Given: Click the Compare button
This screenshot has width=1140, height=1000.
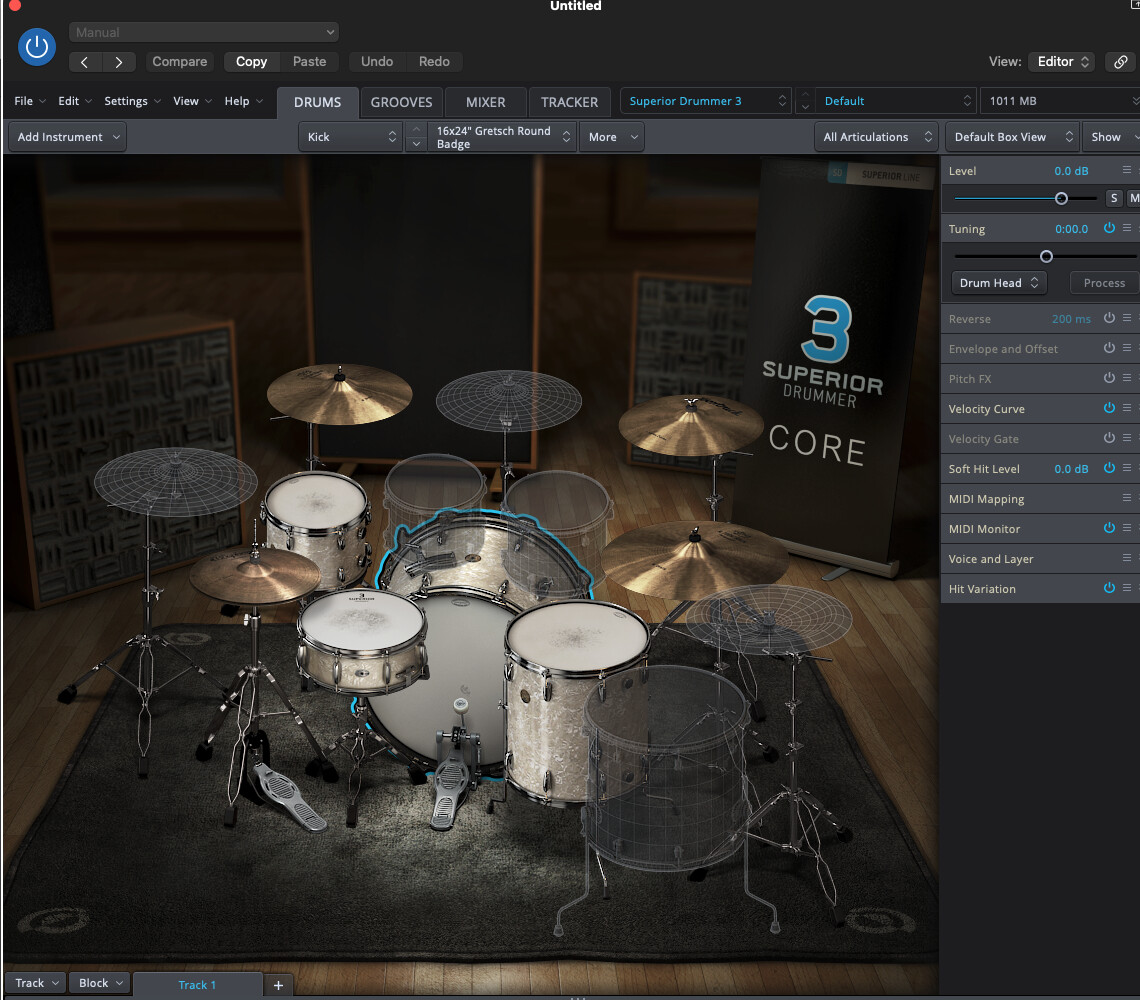Looking at the screenshot, I should (180, 62).
